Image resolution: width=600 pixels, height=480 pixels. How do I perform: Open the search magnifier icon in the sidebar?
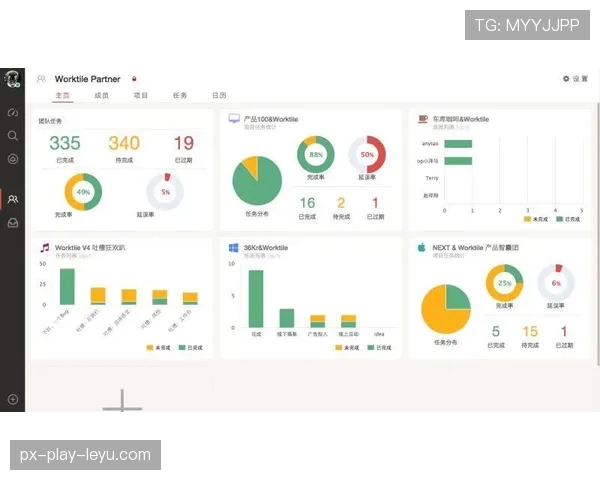coord(13,136)
